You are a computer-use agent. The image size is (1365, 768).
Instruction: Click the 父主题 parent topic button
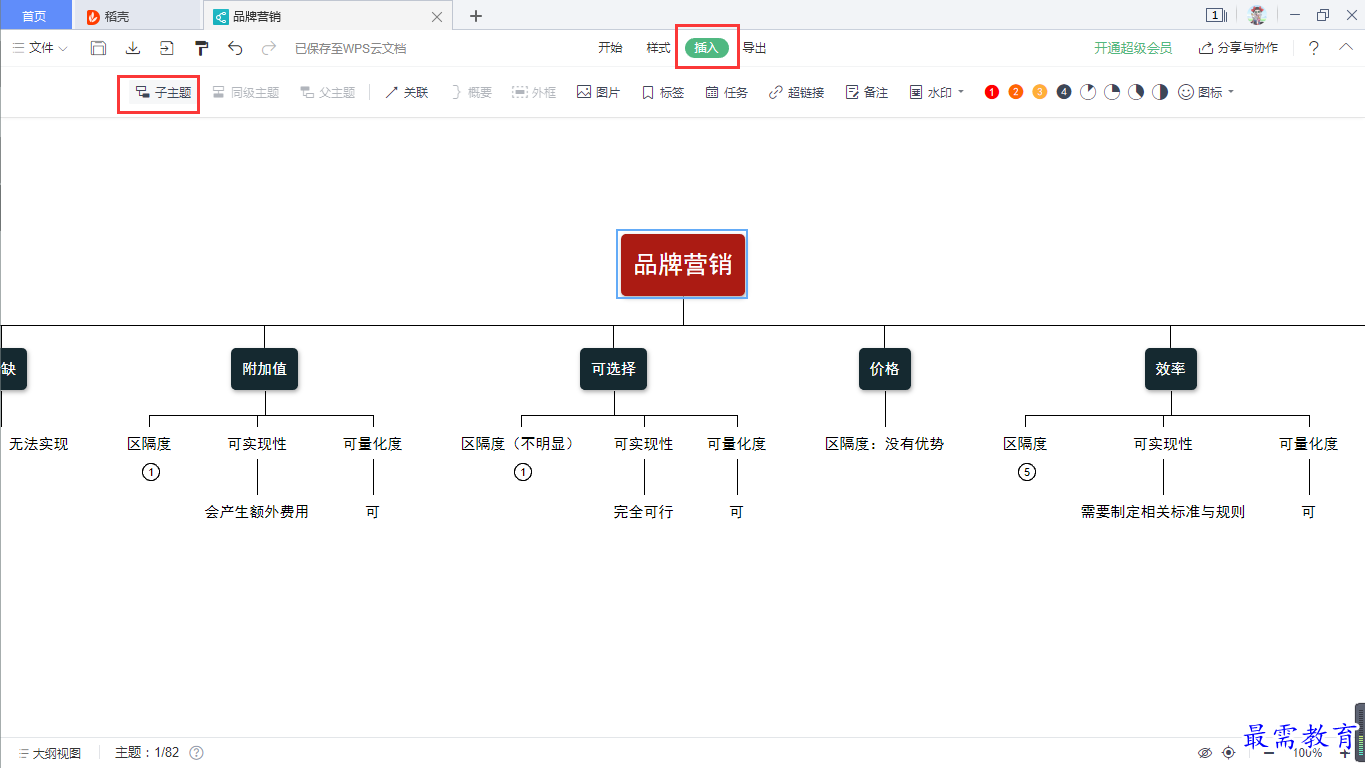pos(328,92)
